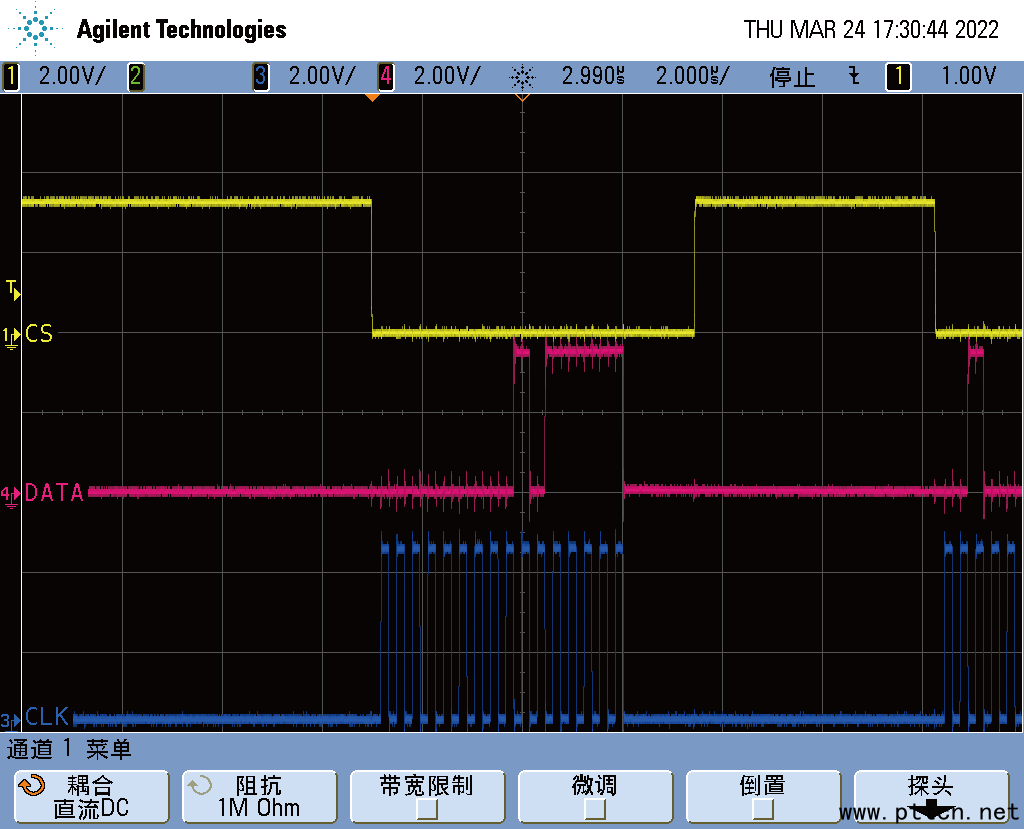This screenshot has height=829, width=1024.
Task: Toggle the 微调 fine adjust checkbox
Action: [595, 809]
